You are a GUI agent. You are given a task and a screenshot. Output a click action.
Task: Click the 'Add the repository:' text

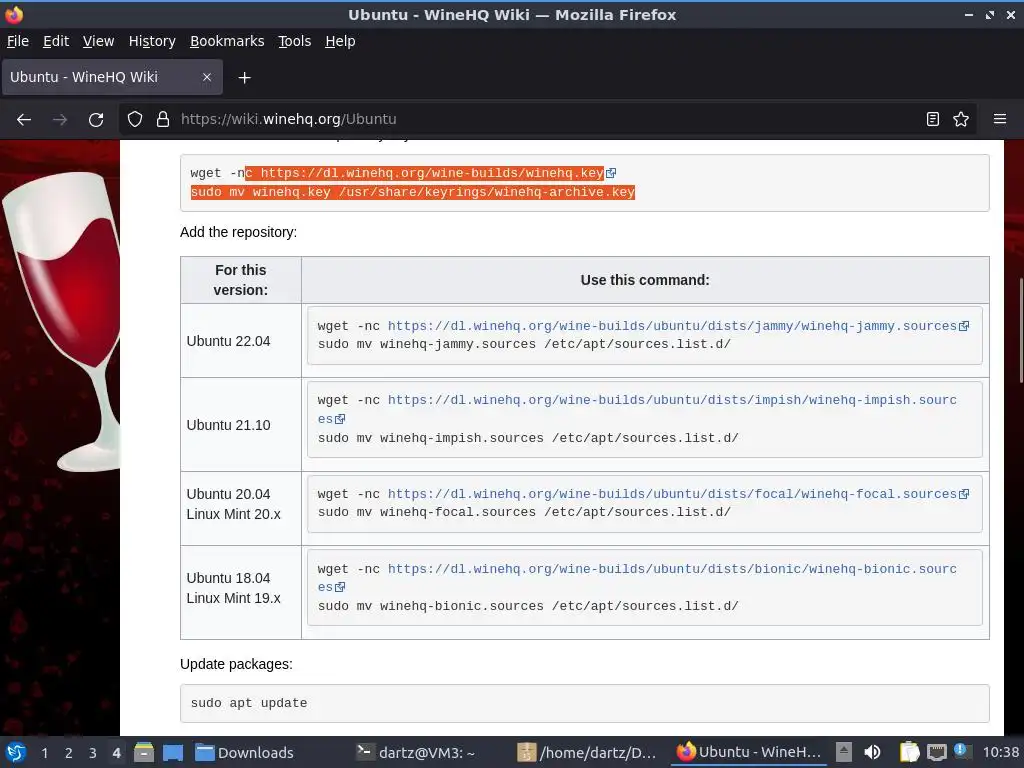[x=238, y=232]
